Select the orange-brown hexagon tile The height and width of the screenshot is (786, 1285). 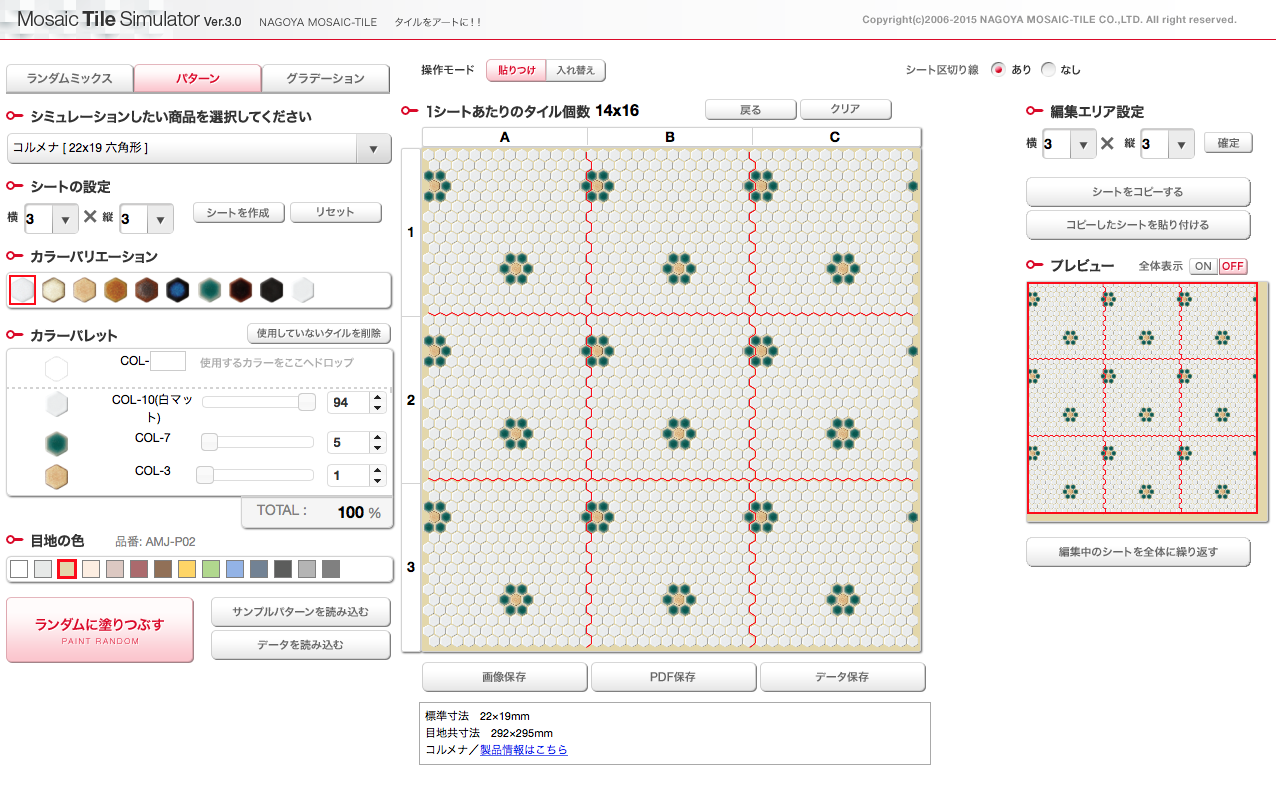[x=116, y=290]
